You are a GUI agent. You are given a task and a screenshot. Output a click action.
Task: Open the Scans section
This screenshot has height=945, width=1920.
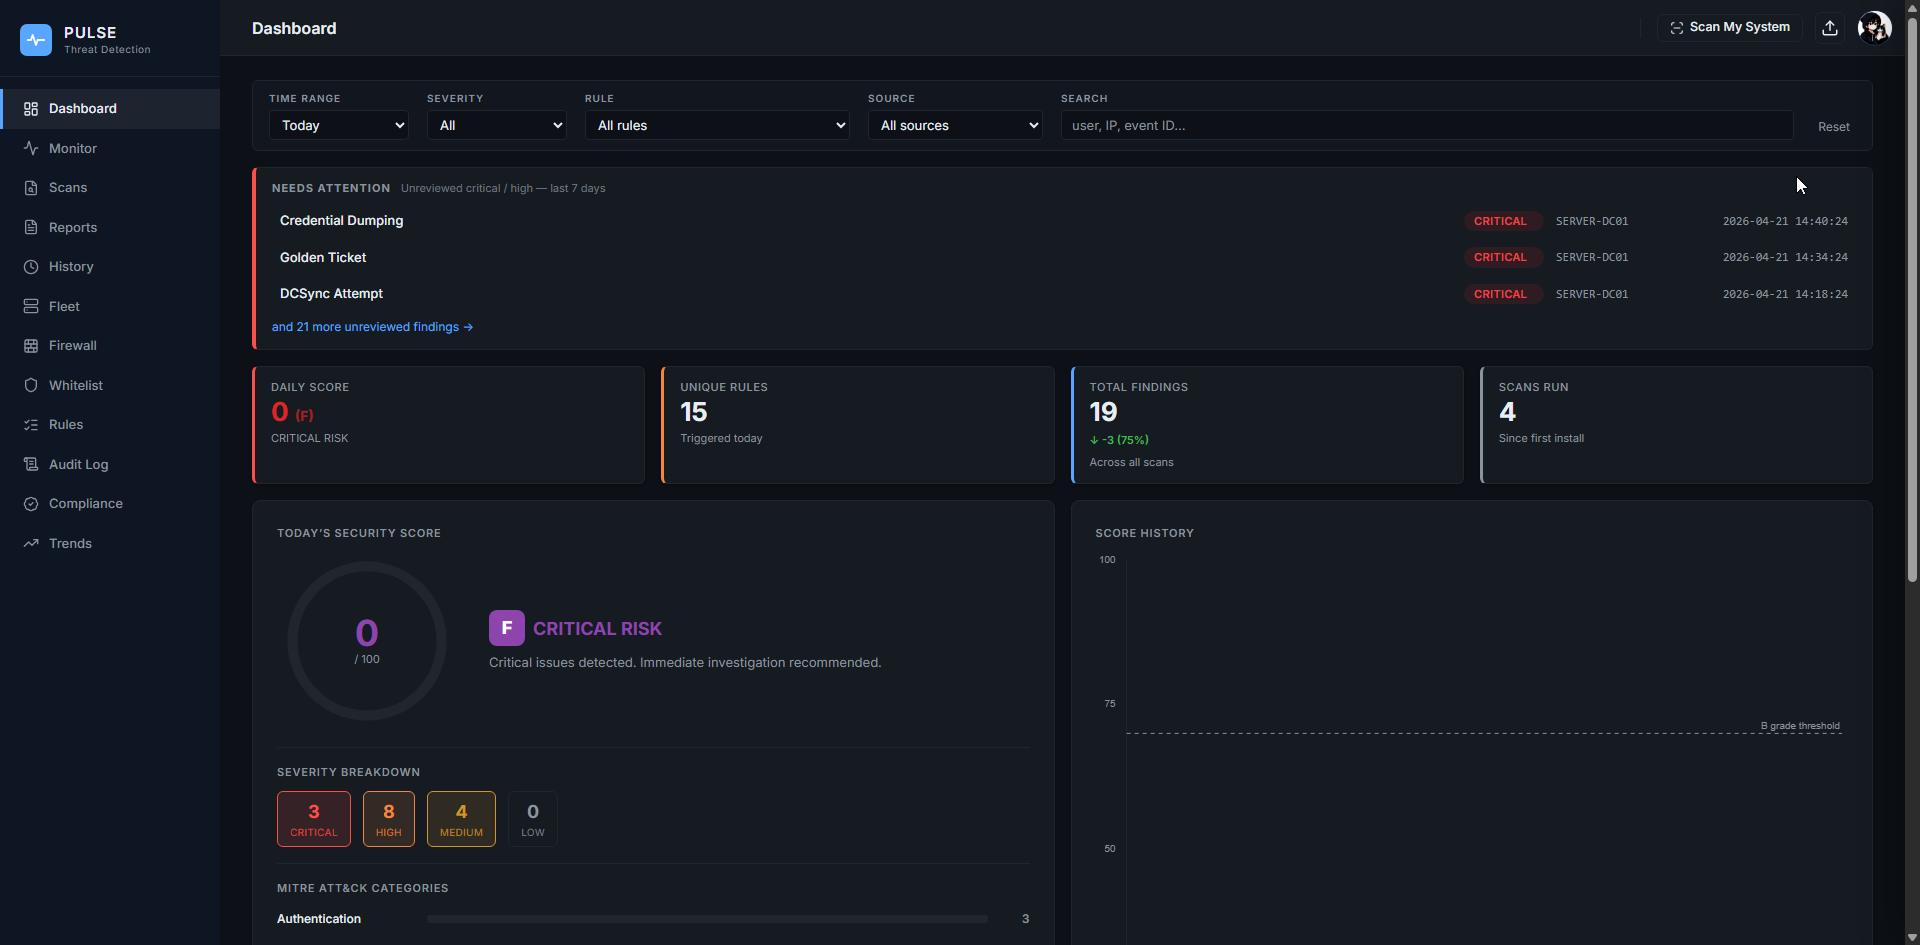click(110, 188)
